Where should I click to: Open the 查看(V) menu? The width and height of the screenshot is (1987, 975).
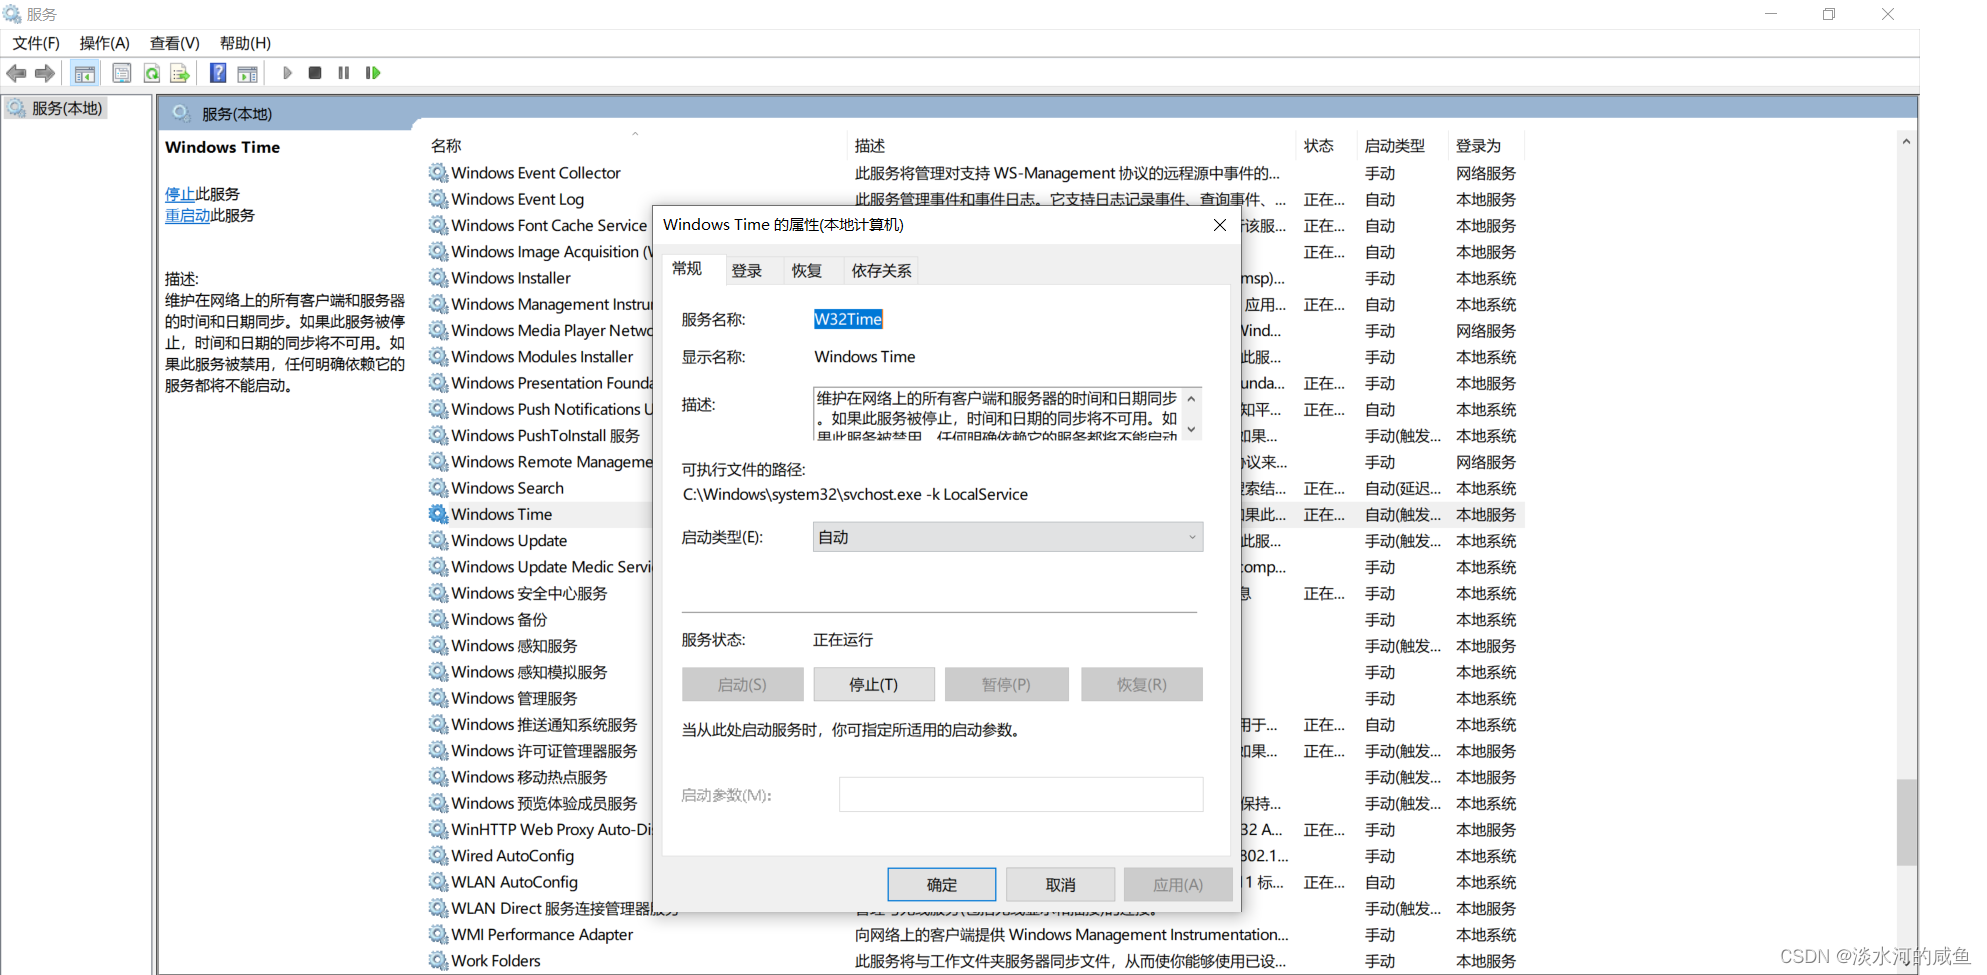pos(175,43)
